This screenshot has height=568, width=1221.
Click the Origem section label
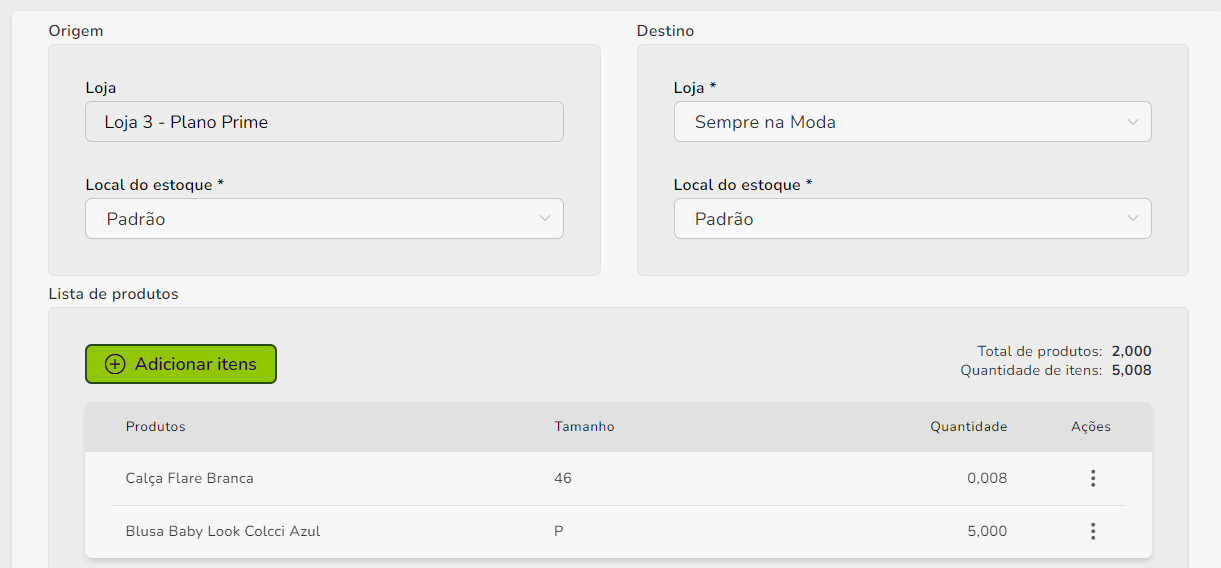click(x=76, y=31)
